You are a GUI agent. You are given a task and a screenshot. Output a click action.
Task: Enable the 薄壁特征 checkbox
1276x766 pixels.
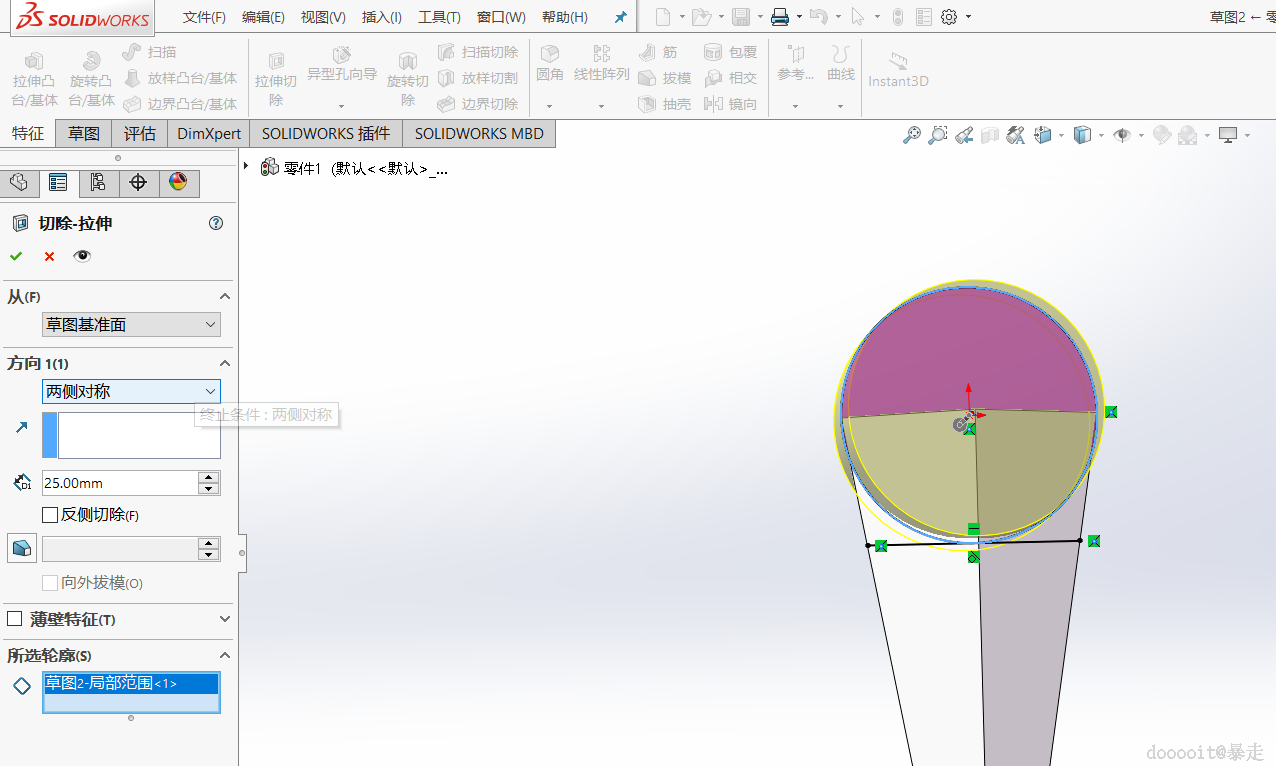point(15,619)
